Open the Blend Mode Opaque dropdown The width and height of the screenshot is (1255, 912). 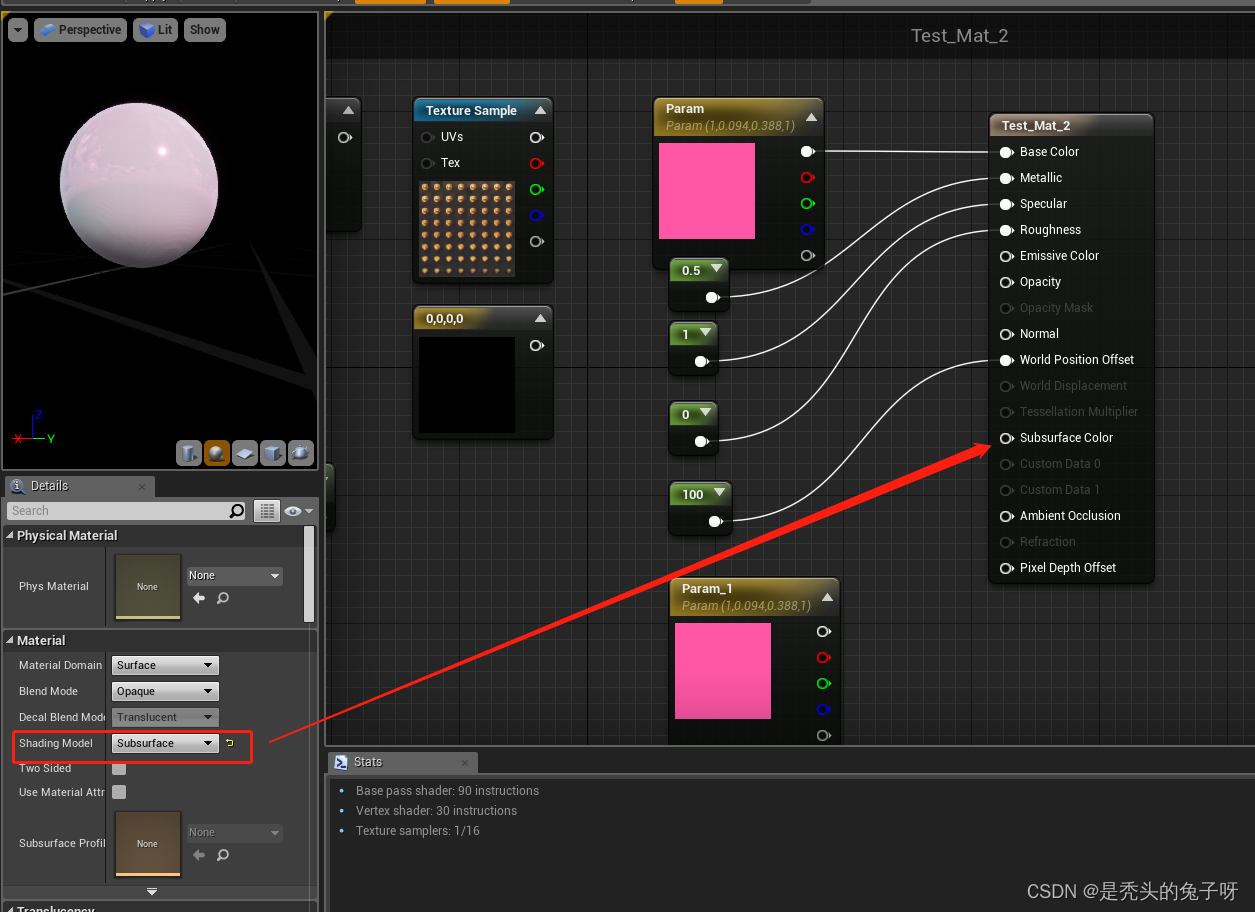point(164,691)
